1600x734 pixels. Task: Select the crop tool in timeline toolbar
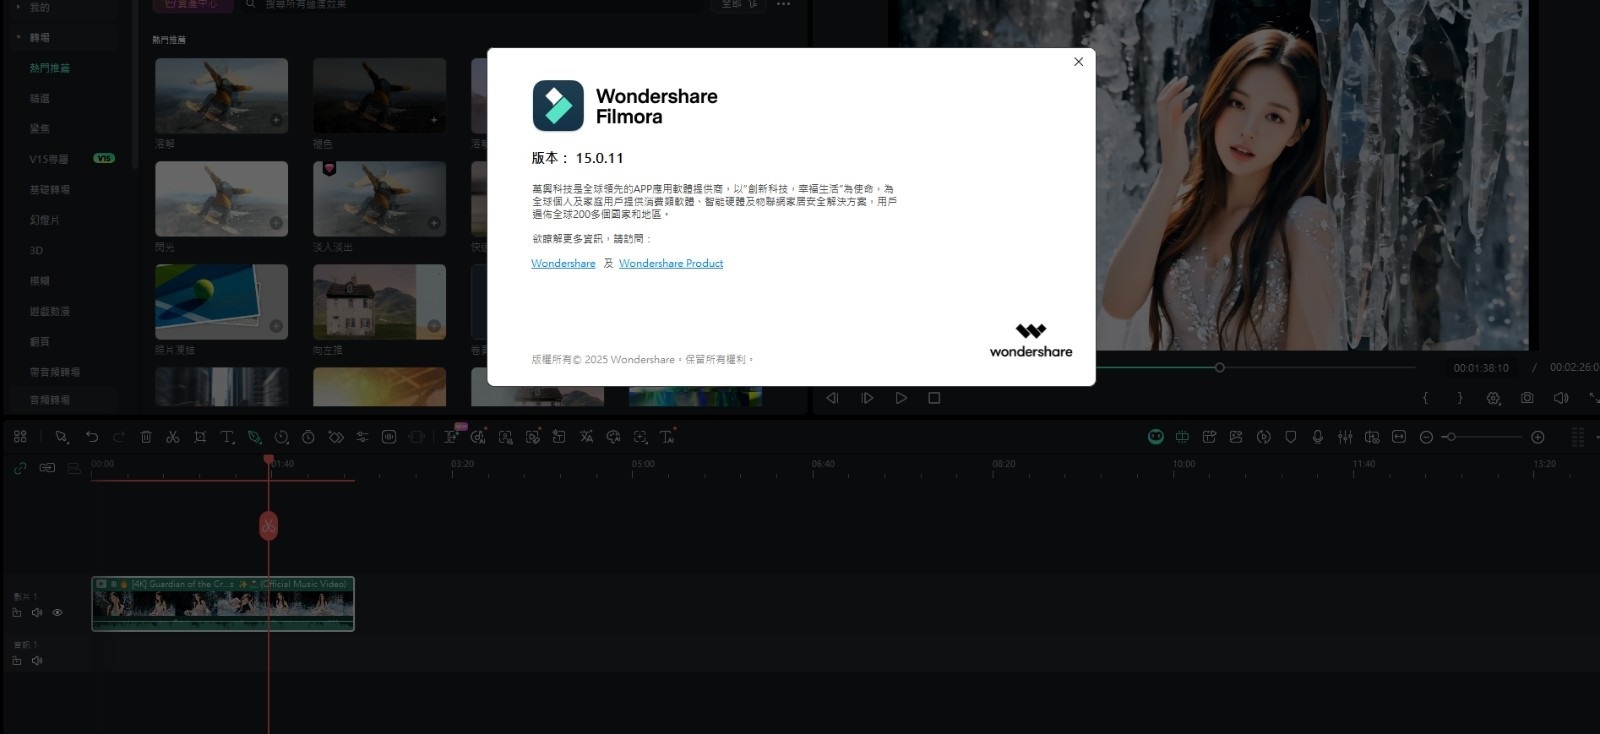[x=200, y=437]
